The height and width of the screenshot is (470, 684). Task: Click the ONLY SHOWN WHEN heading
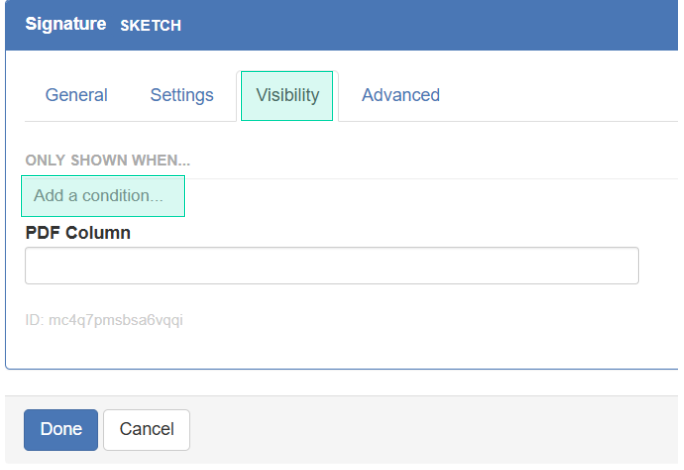coord(107,160)
